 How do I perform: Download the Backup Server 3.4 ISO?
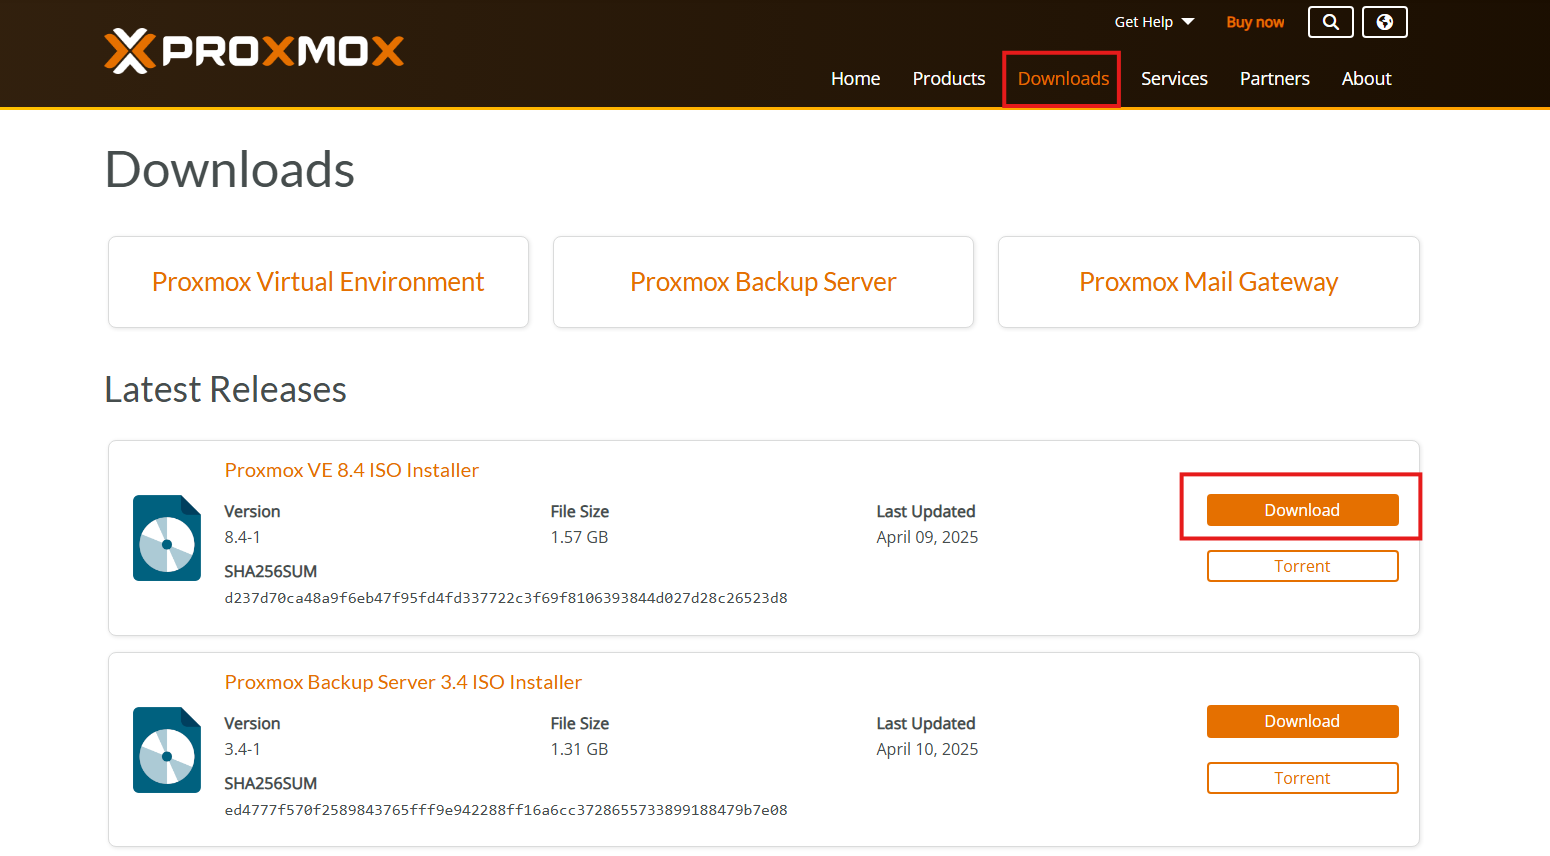tap(1302, 721)
